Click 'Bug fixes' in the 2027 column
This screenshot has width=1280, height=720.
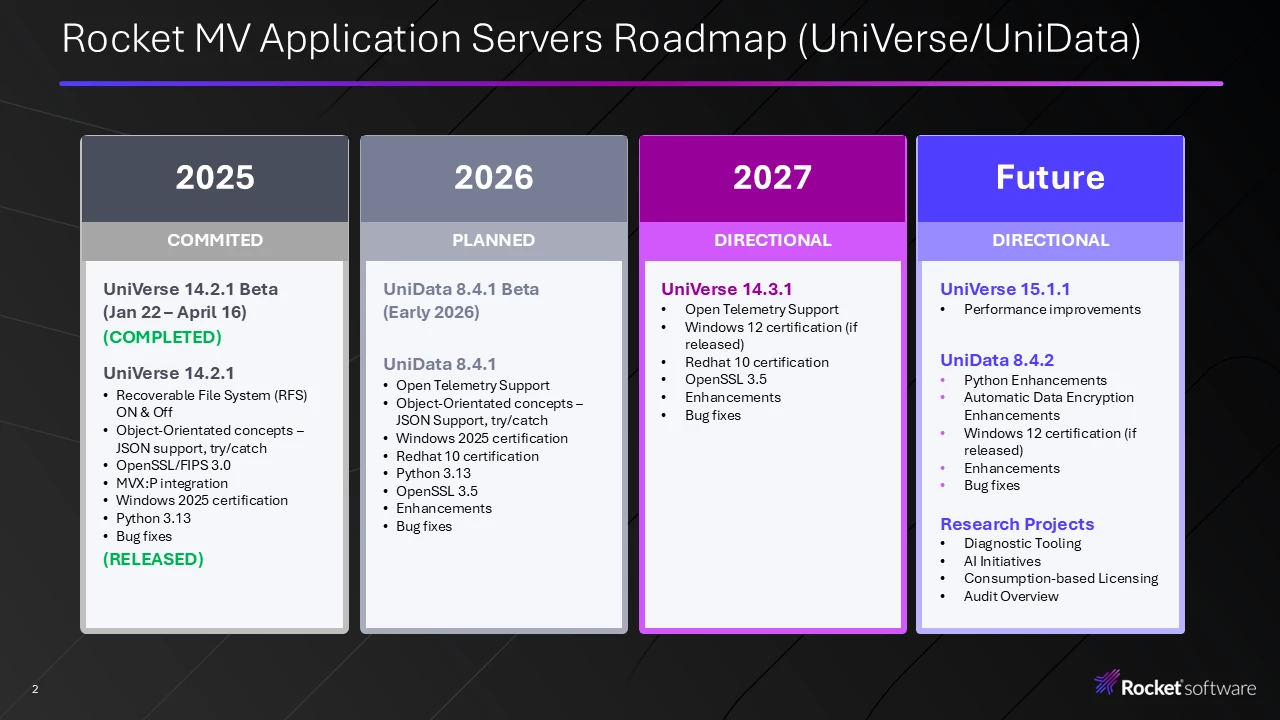(713, 415)
